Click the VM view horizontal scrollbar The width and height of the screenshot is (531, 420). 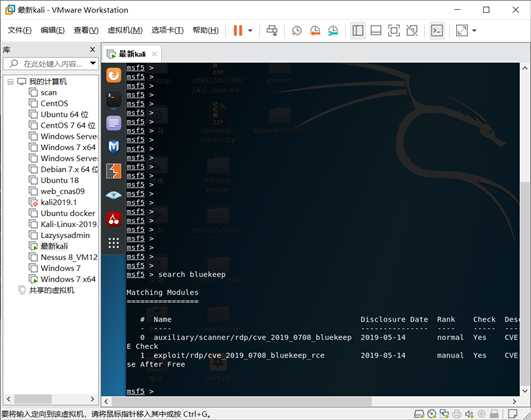coord(242,401)
